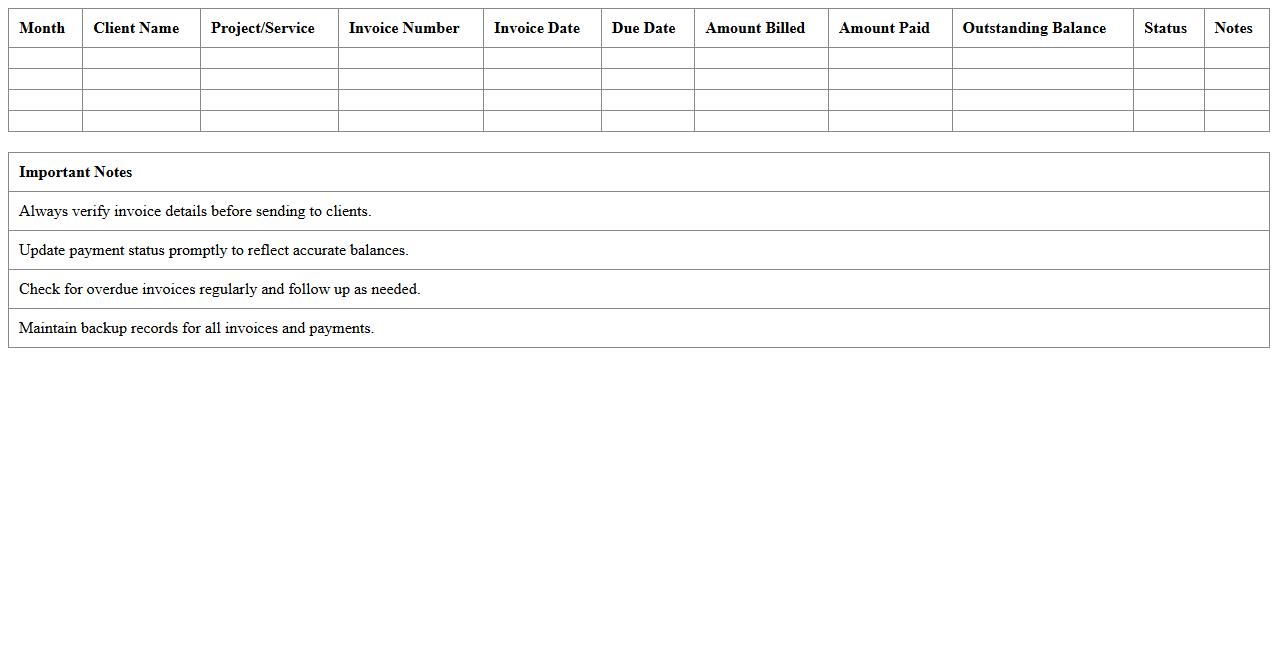Select the Invoice Number column header
This screenshot has height=650, width=1278.
tap(404, 28)
